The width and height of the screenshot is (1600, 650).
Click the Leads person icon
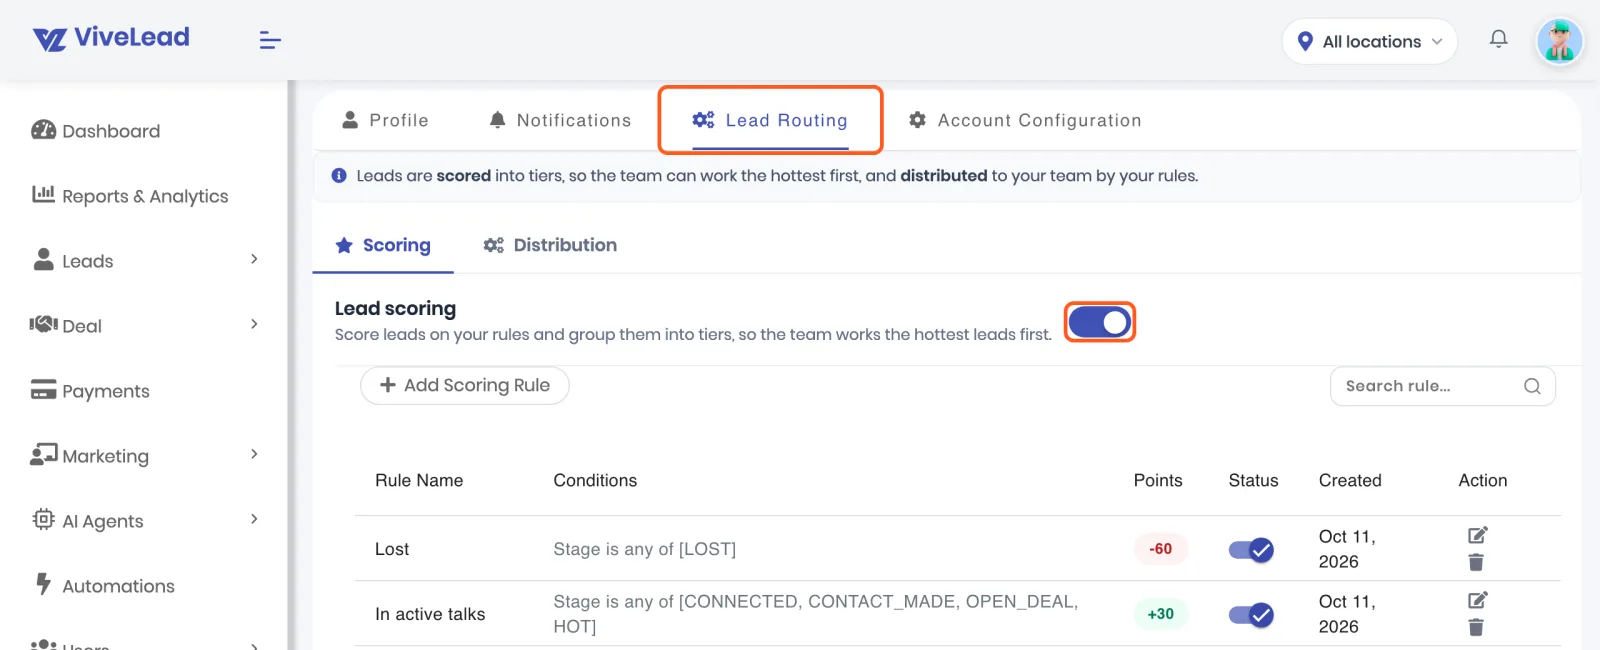[x=44, y=259]
